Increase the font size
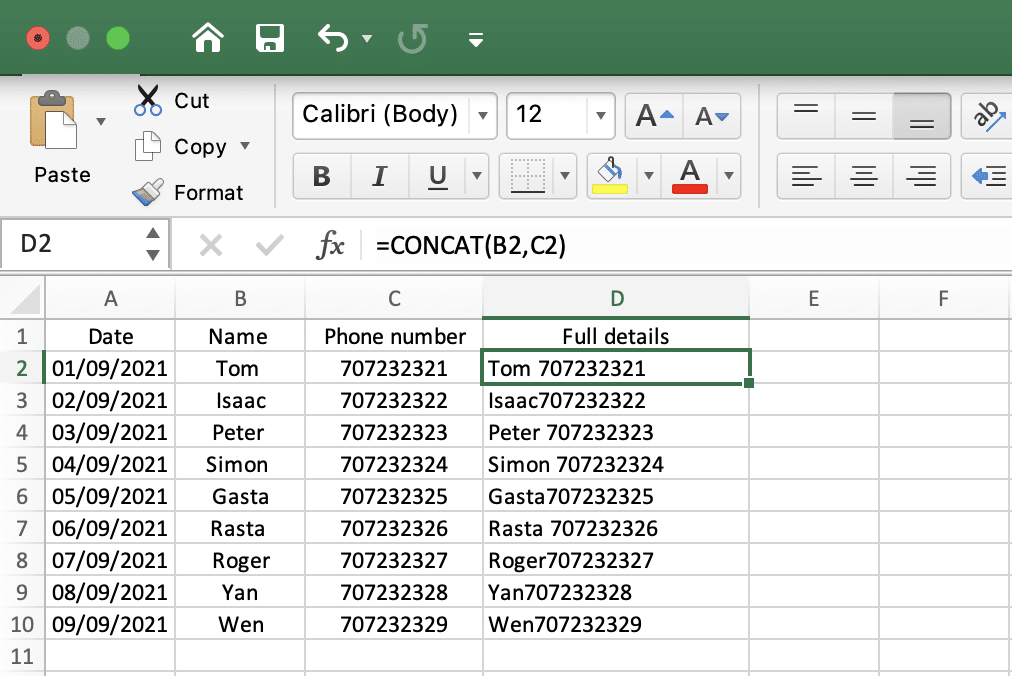This screenshot has height=676, width=1012. (654, 116)
